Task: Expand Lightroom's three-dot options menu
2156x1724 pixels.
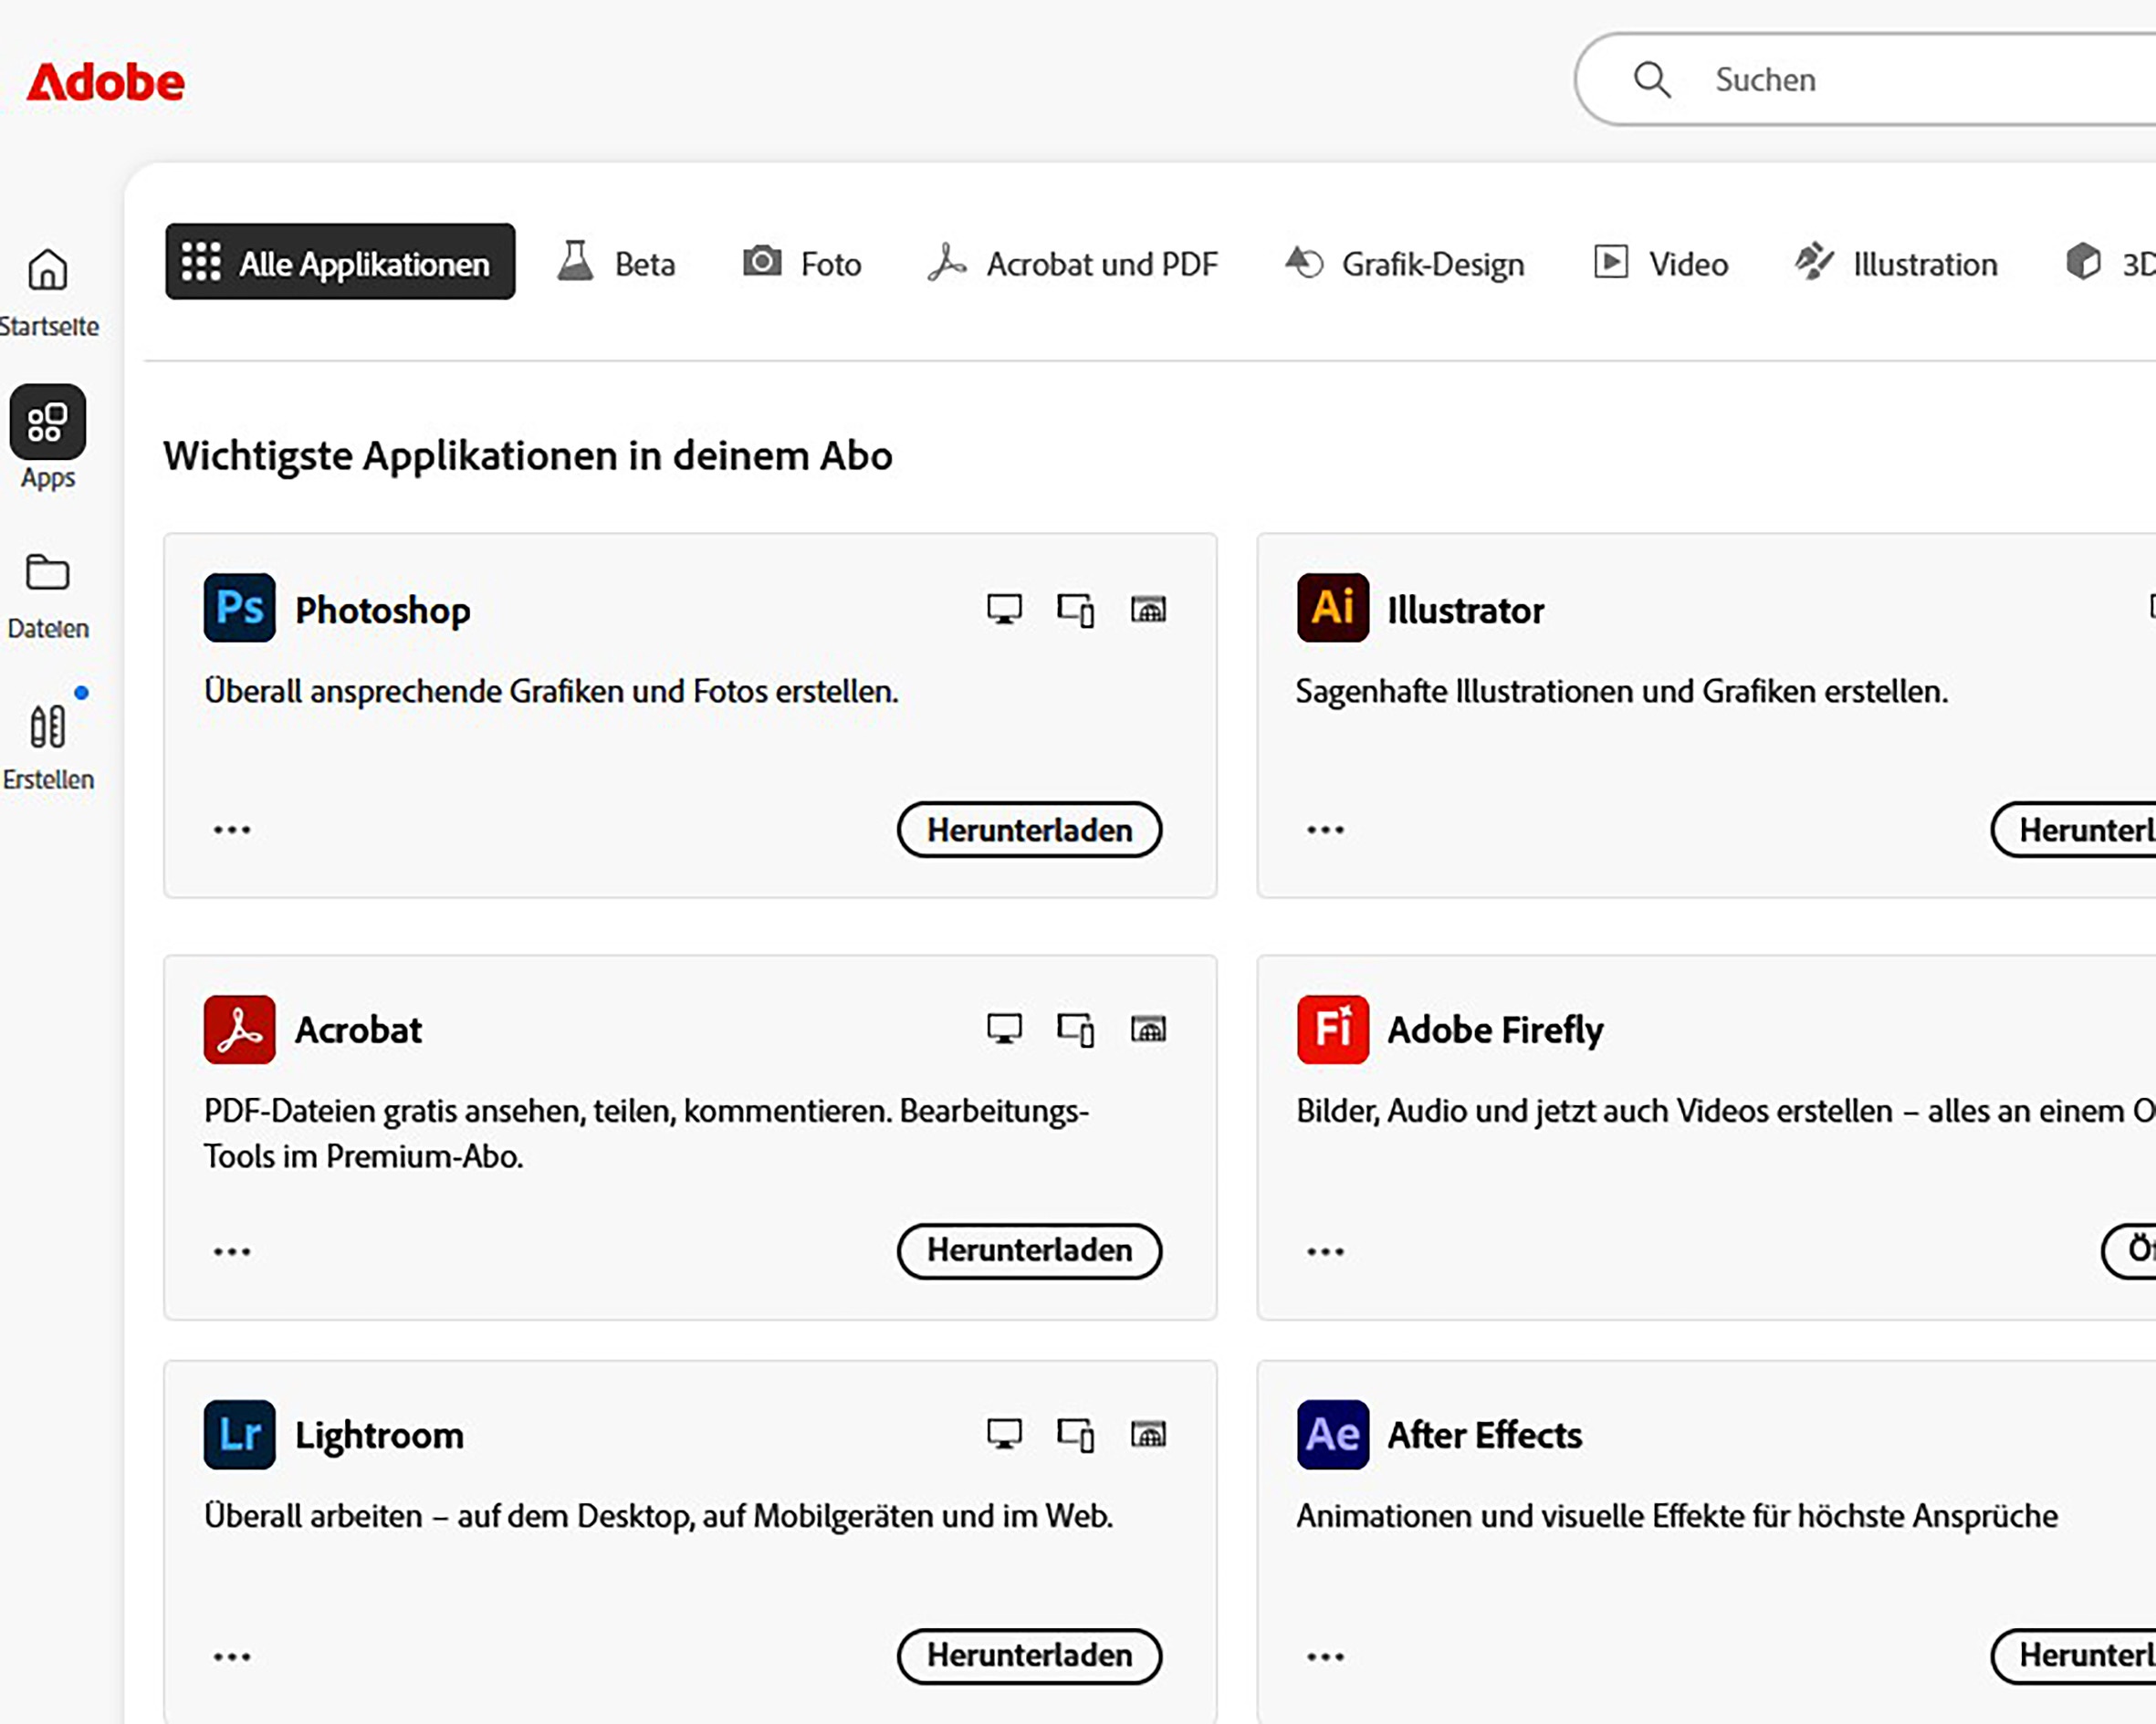Action: coord(232,1656)
